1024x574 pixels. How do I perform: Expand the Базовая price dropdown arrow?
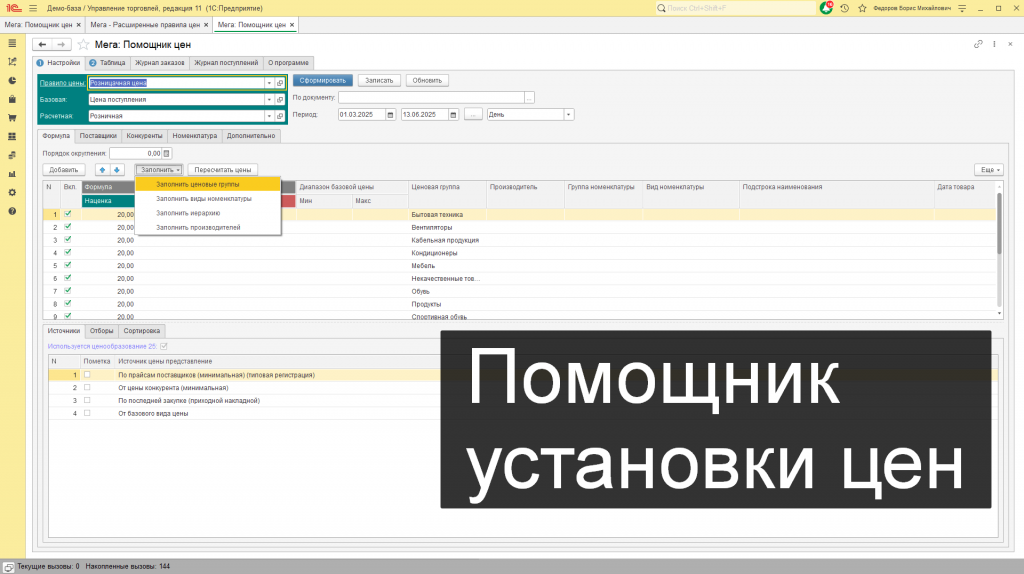269,100
